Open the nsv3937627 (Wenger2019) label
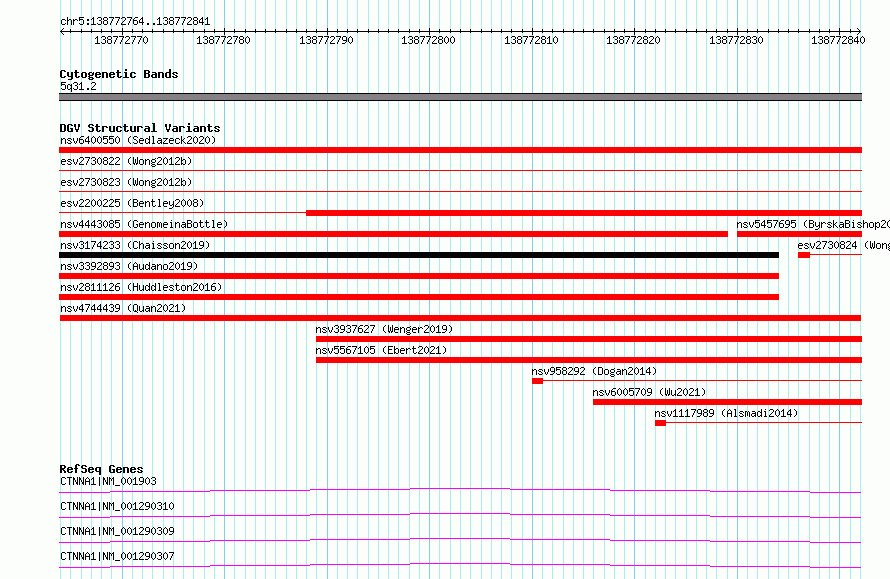The image size is (890, 579). (x=384, y=329)
